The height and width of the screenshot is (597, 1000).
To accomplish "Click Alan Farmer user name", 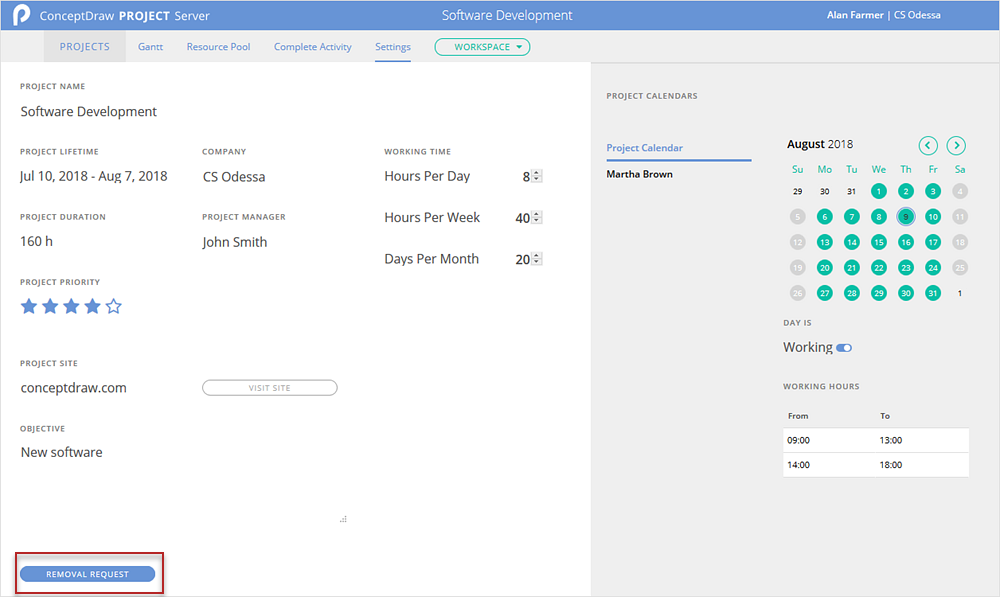I will pyautogui.click(x=855, y=15).
